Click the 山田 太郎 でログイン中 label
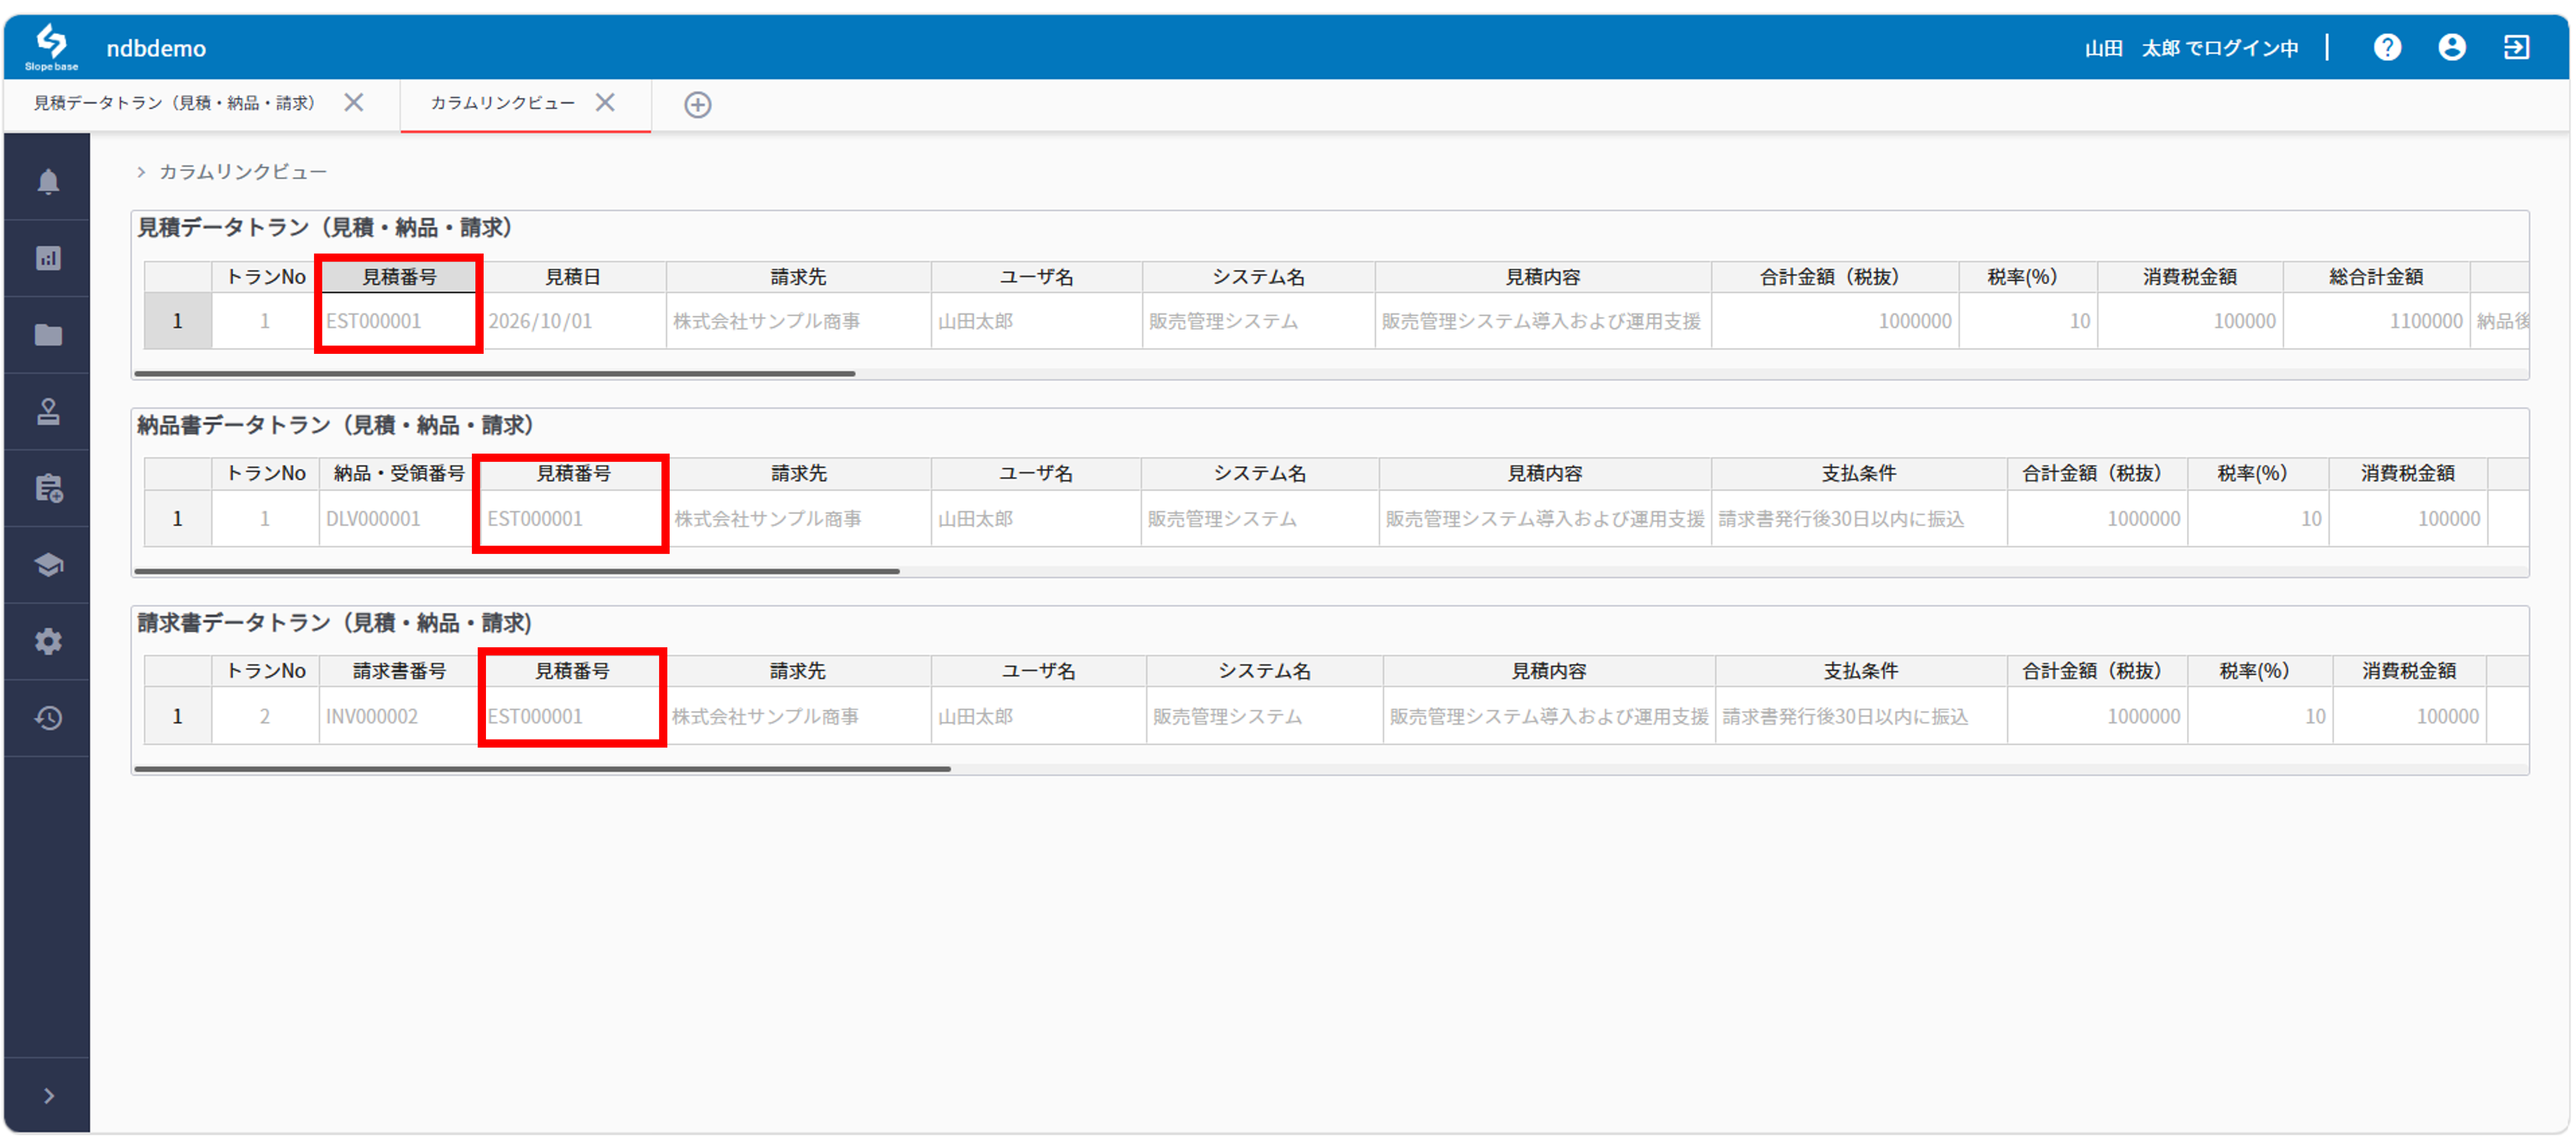Screen dimensions: 2576x1139 point(2191,48)
